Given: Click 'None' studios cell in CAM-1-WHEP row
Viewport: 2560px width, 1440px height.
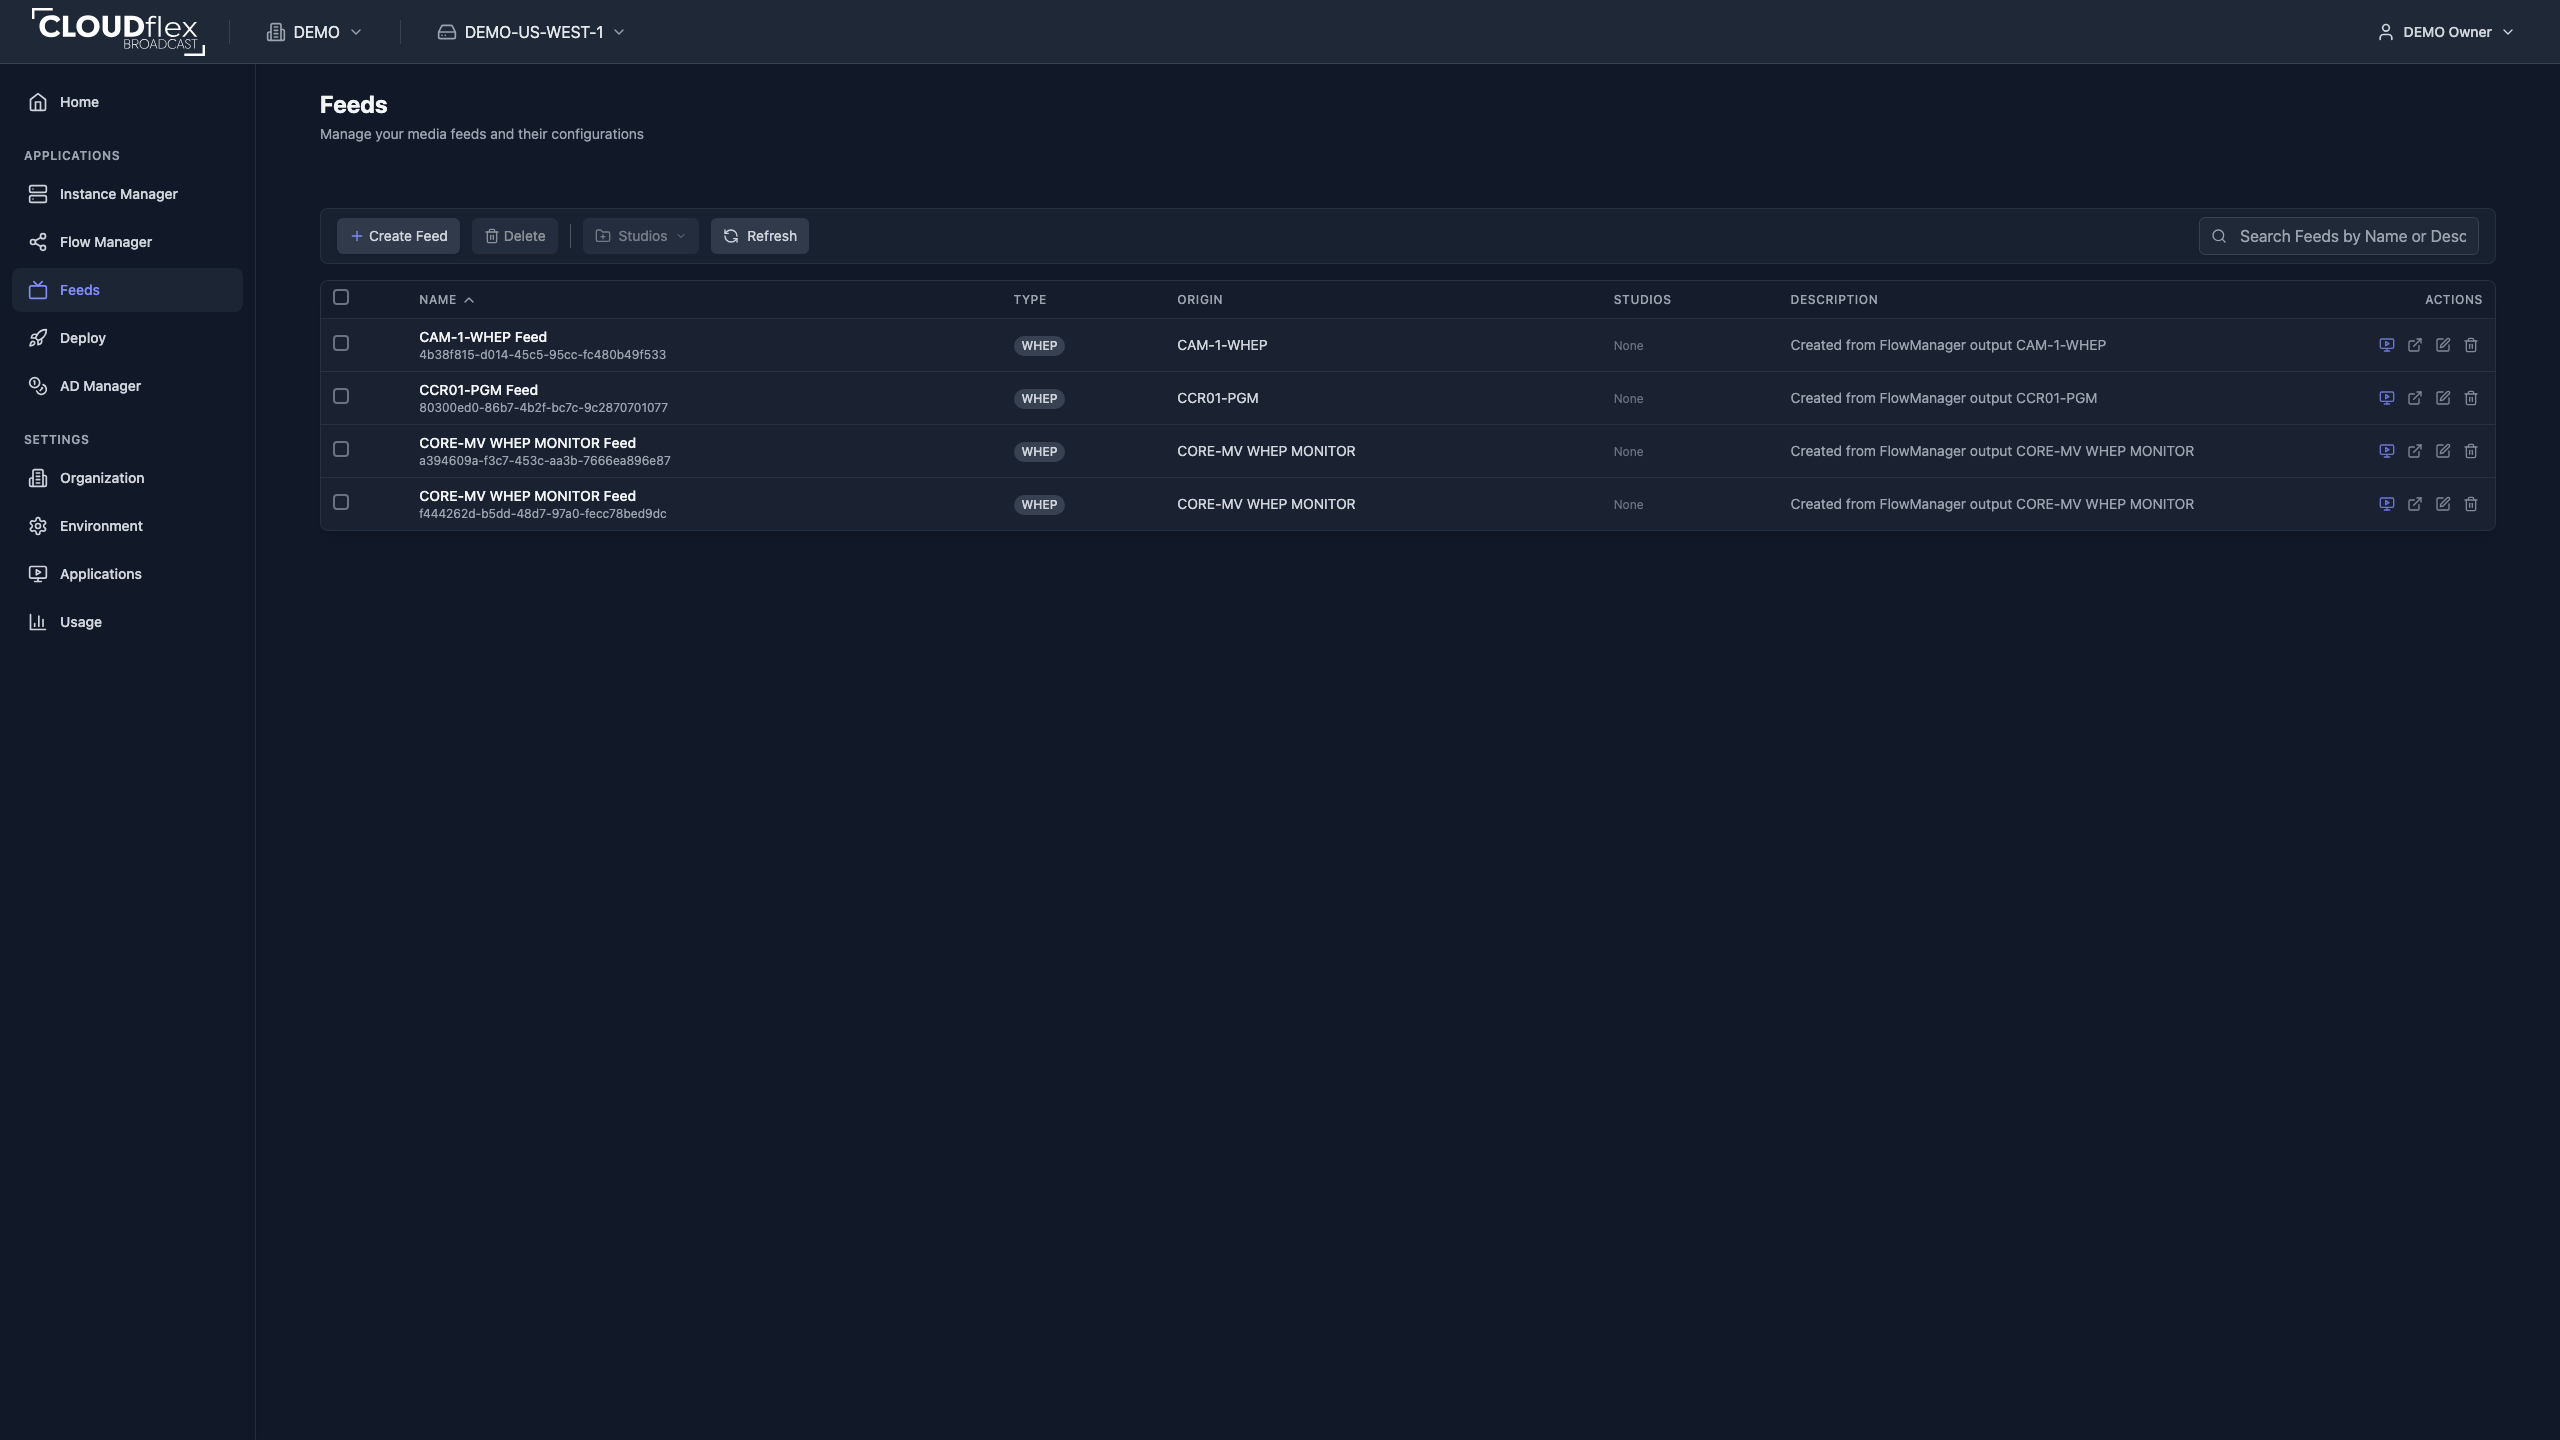Looking at the screenshot, I should tap(1628, 346).
